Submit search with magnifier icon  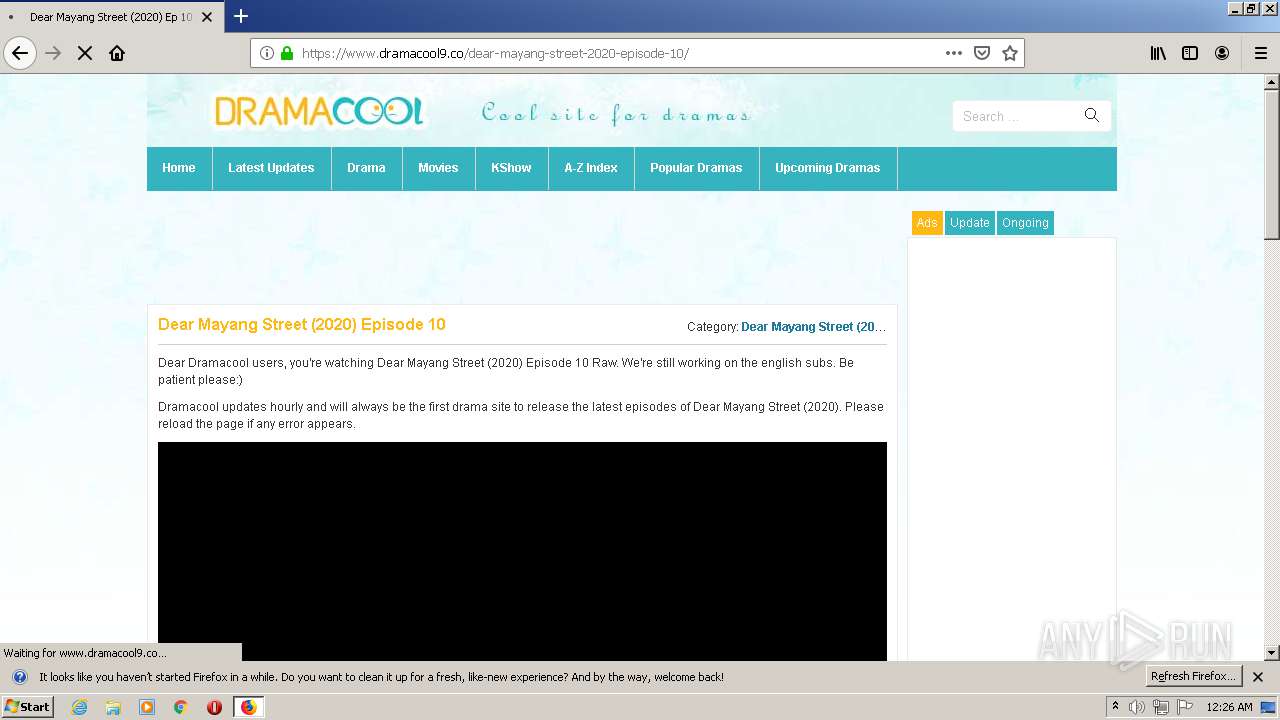[1092, 115]
